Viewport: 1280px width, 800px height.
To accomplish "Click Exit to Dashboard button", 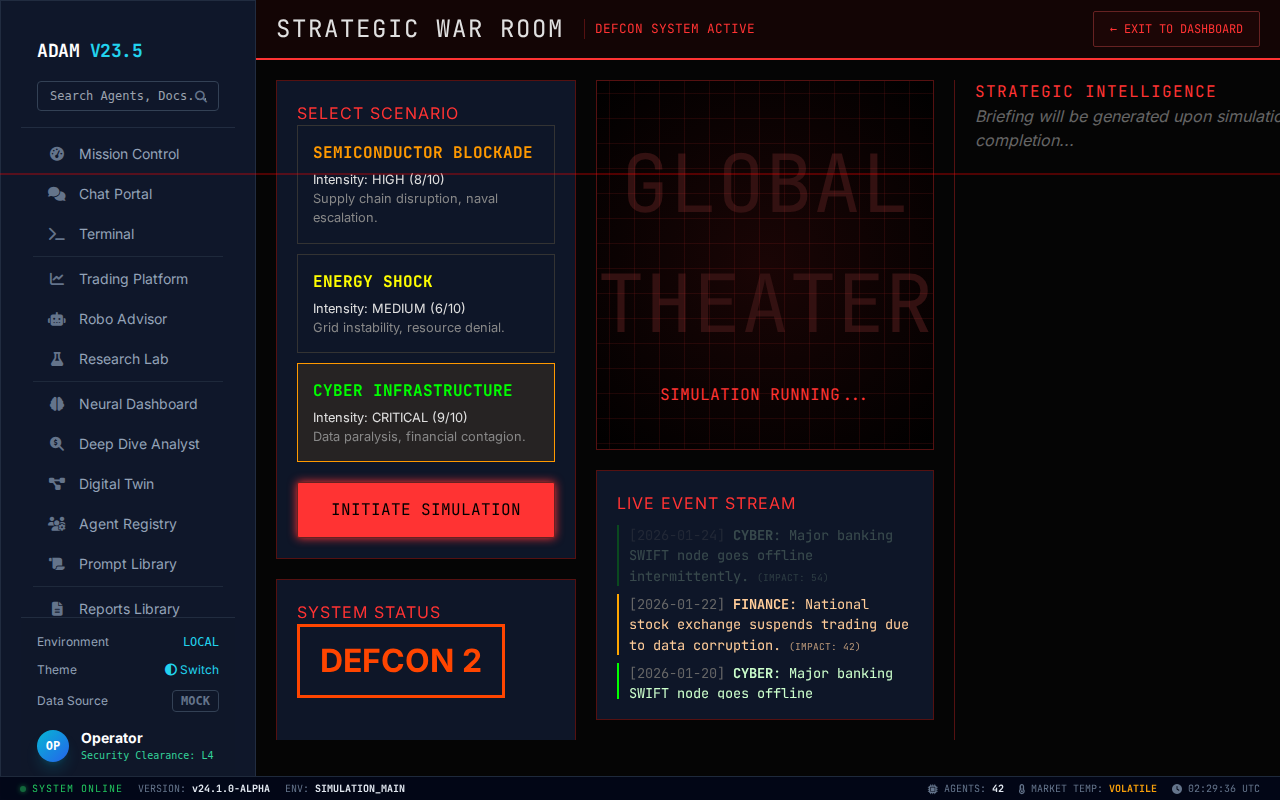I will pyautogui.click(x=1175, y=29).
